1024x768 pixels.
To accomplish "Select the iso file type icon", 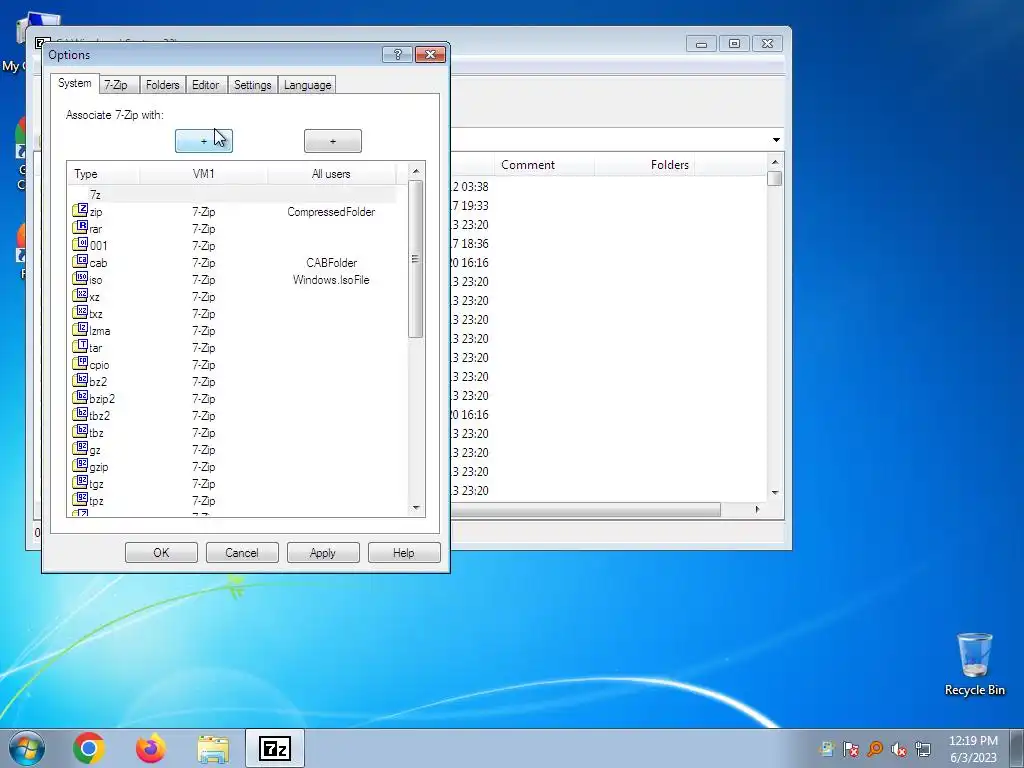I will [x=80, y=278].
